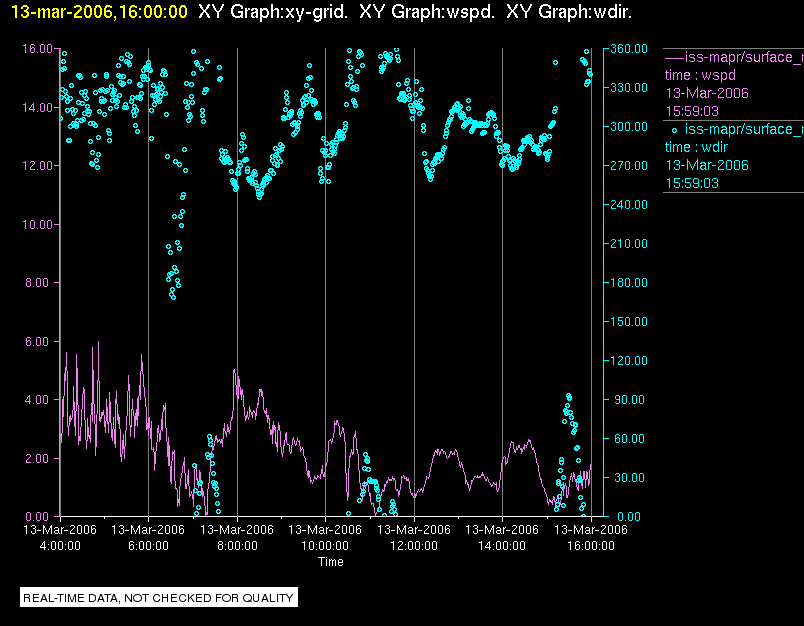Screen dimensions: 804x626
Task: Select the pink iss-mapr/surface legend entry
Action: point(734,57)
